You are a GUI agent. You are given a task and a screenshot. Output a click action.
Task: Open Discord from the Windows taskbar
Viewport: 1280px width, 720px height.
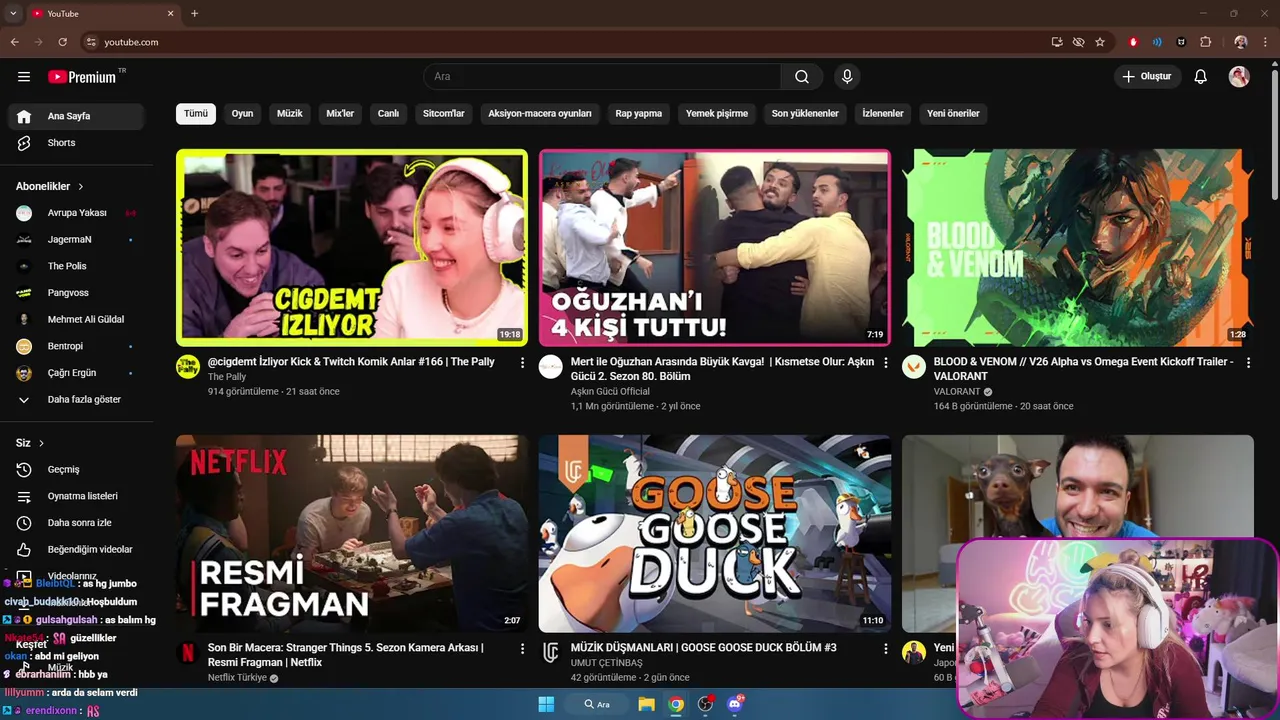[736, 704]
